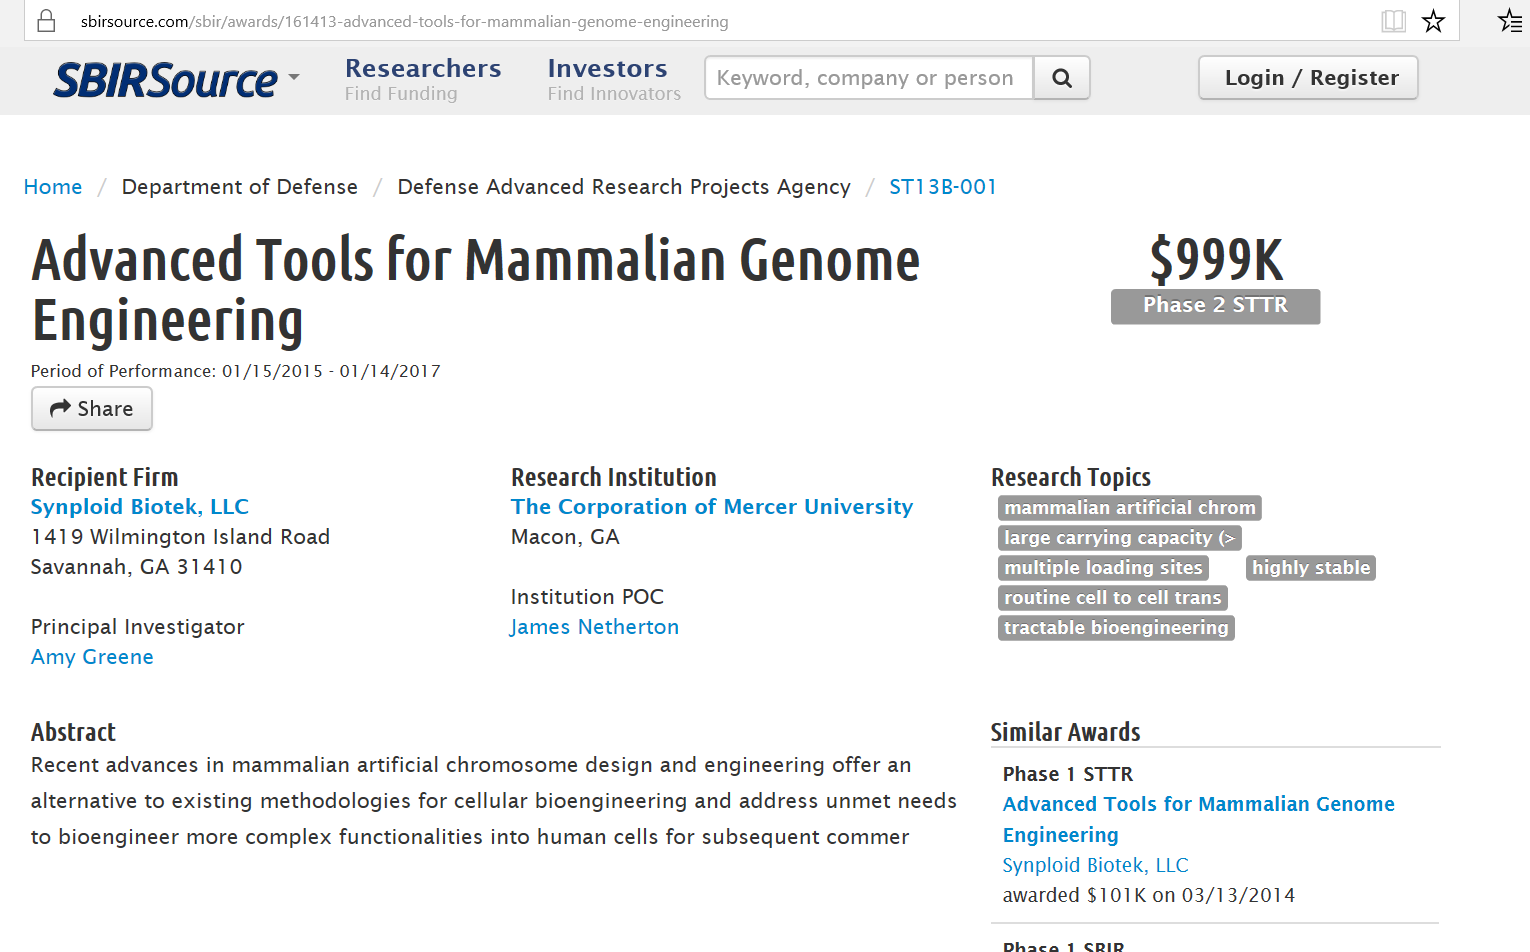Viewport: 1530px width, 952px height.
Task: Click the site security lock icon
Action: pyautogui.click(x=46, y=21)
